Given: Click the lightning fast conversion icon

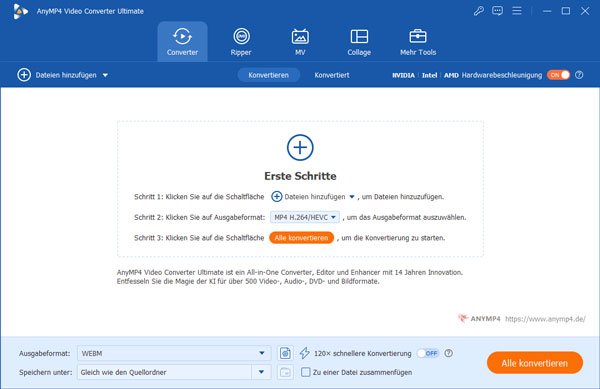Looking at the screenshot, I should click(305, 353).
